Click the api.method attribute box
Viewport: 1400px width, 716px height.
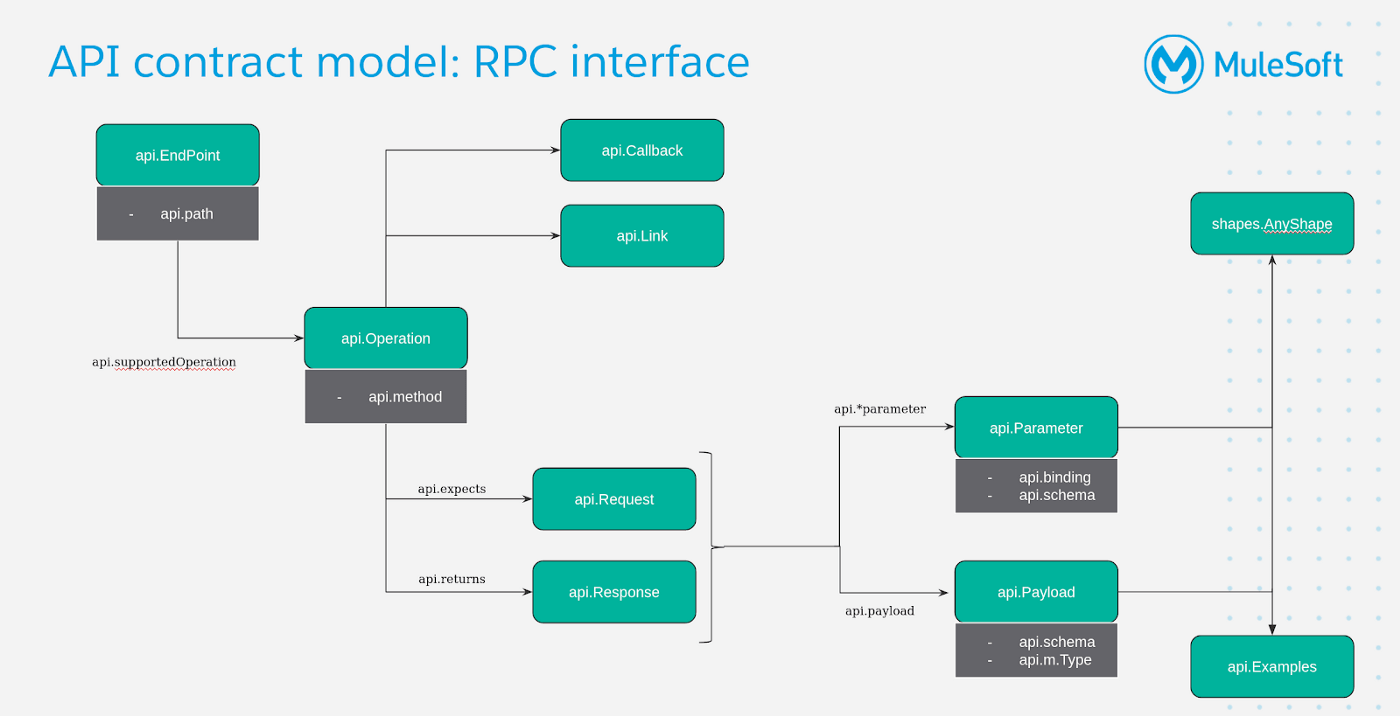point(385,396)
